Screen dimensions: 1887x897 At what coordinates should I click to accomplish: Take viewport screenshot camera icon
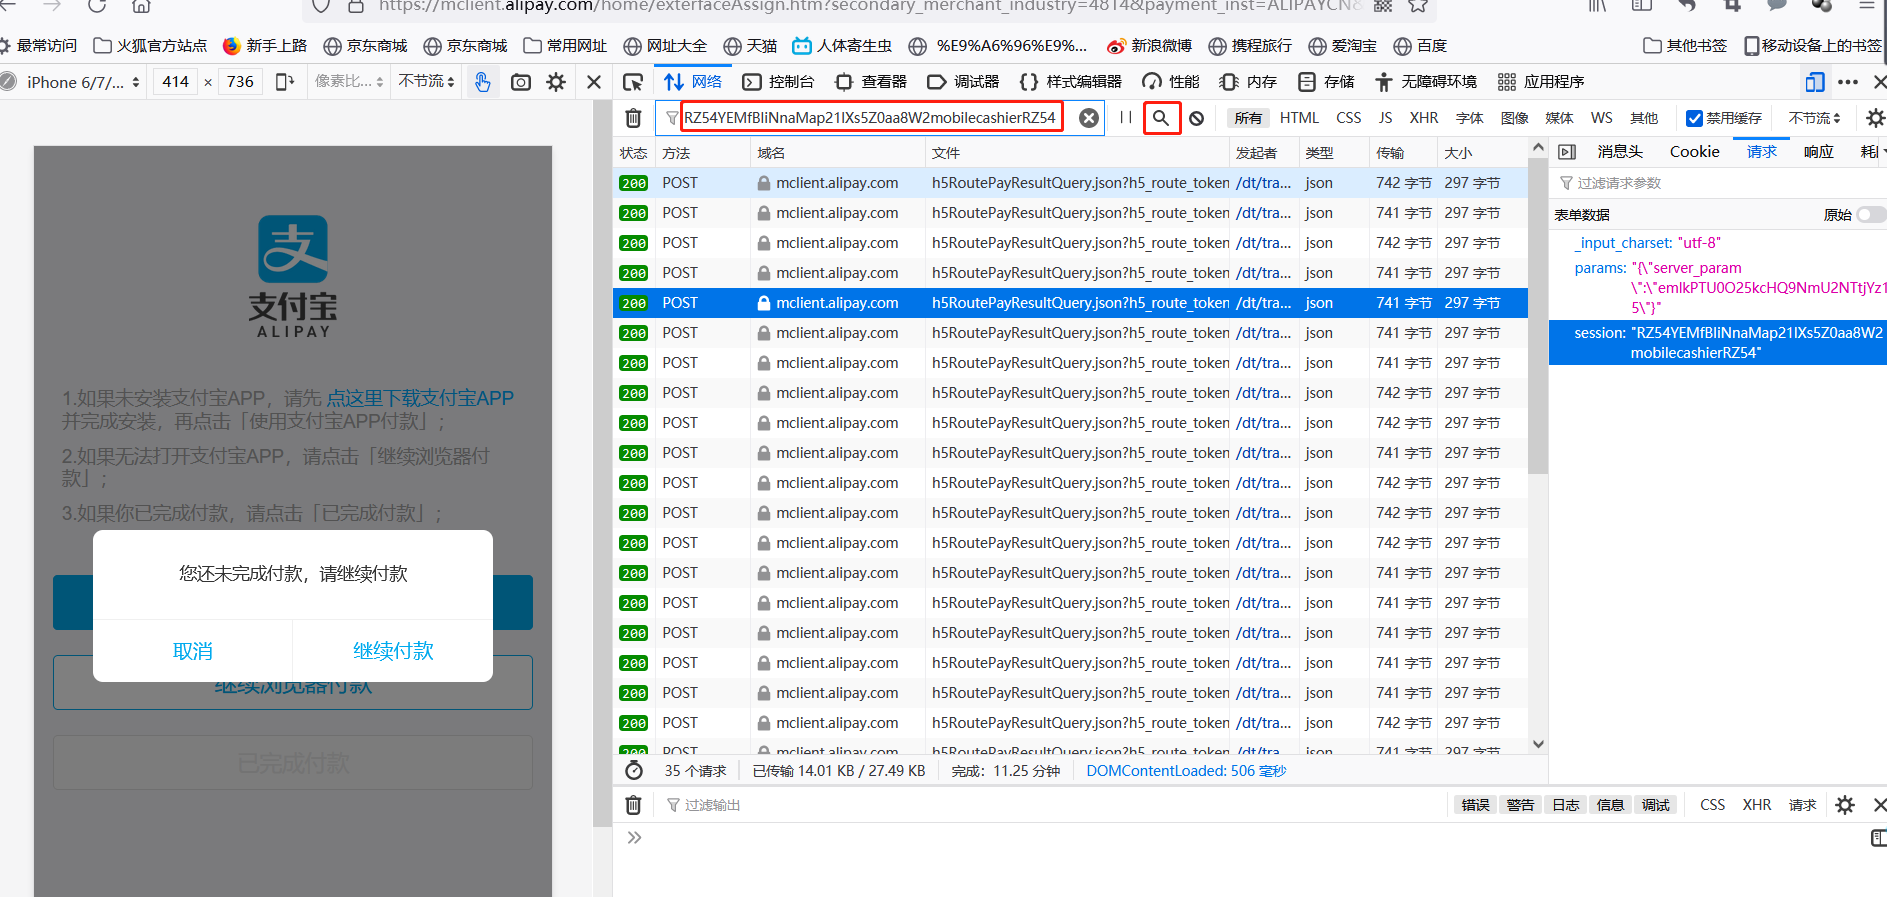tap(521, 82)
